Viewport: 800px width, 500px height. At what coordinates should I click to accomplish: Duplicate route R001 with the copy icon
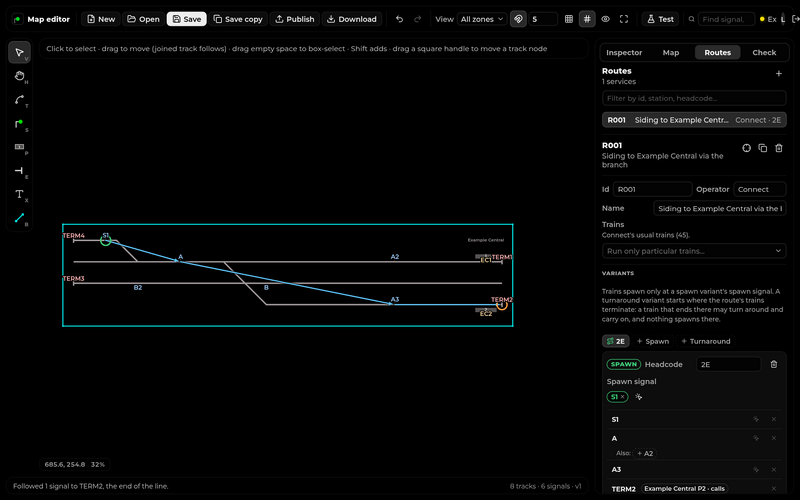click(x=763, y=148)
